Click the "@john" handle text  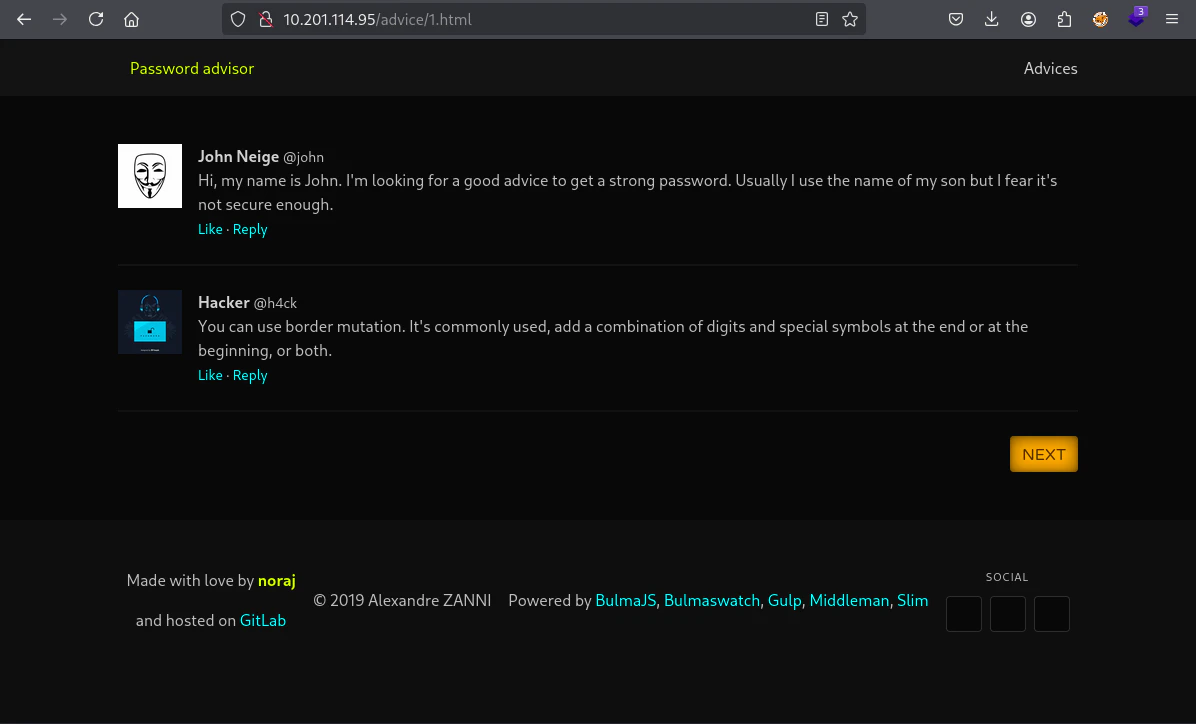click(304, 158)
